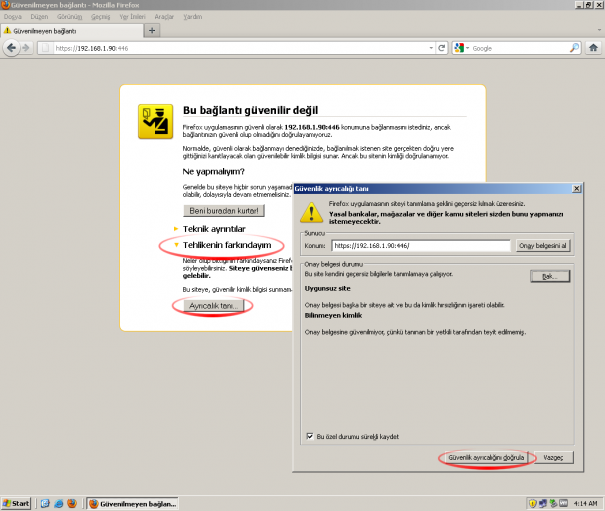This screenshot has width=605, height=511.
Task: Click Show Desktop quick launch icon
Action: coord(45,503)
